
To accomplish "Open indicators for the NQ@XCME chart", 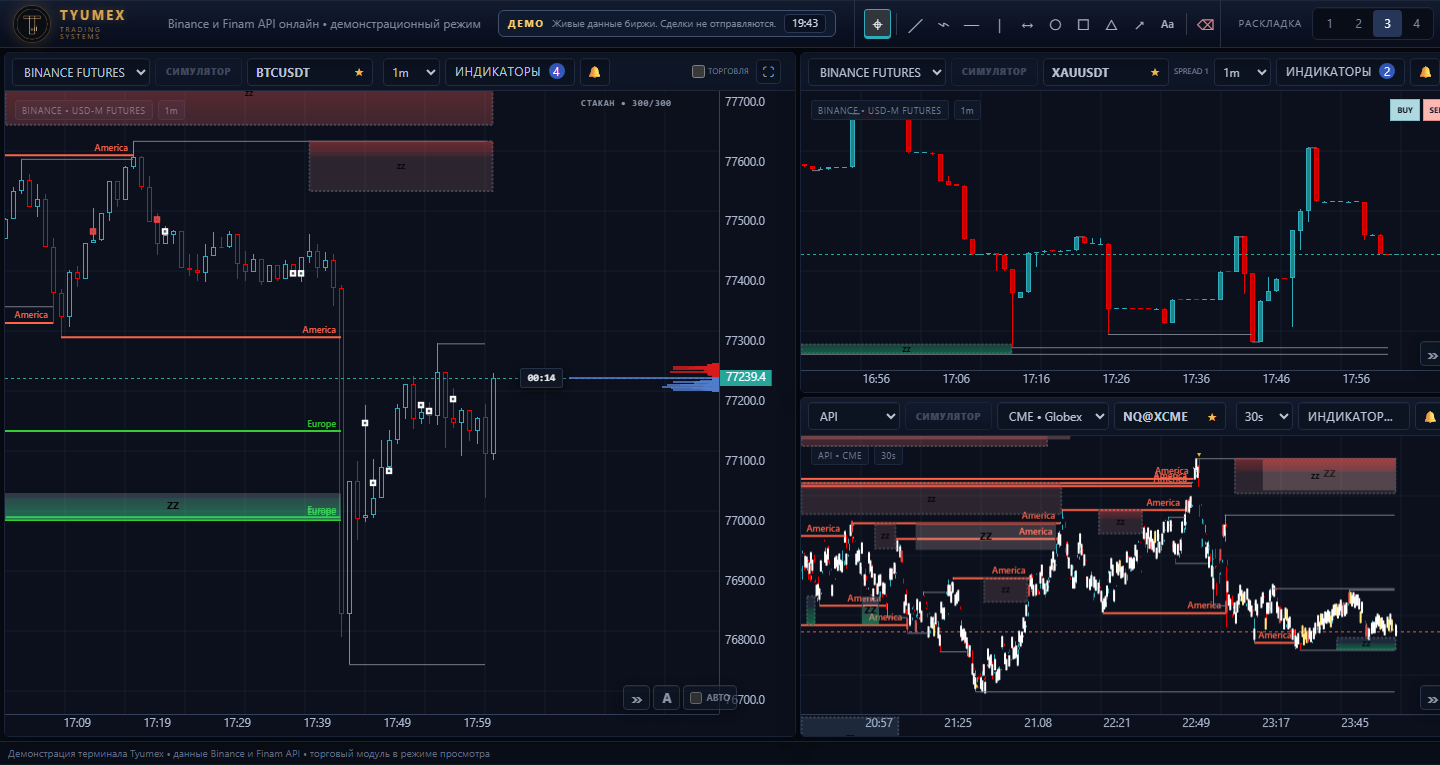I will pyautogui.click(x=1354, y=416).
